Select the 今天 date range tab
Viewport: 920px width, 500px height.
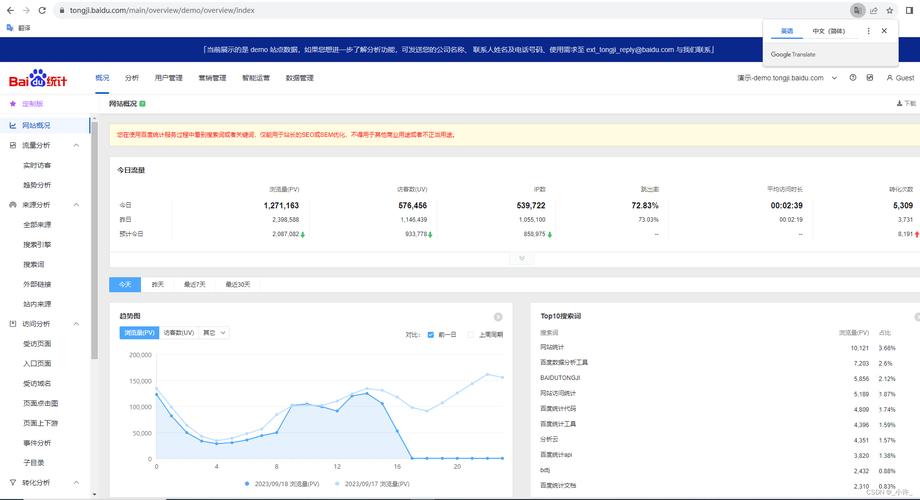[x=125, y=285]
